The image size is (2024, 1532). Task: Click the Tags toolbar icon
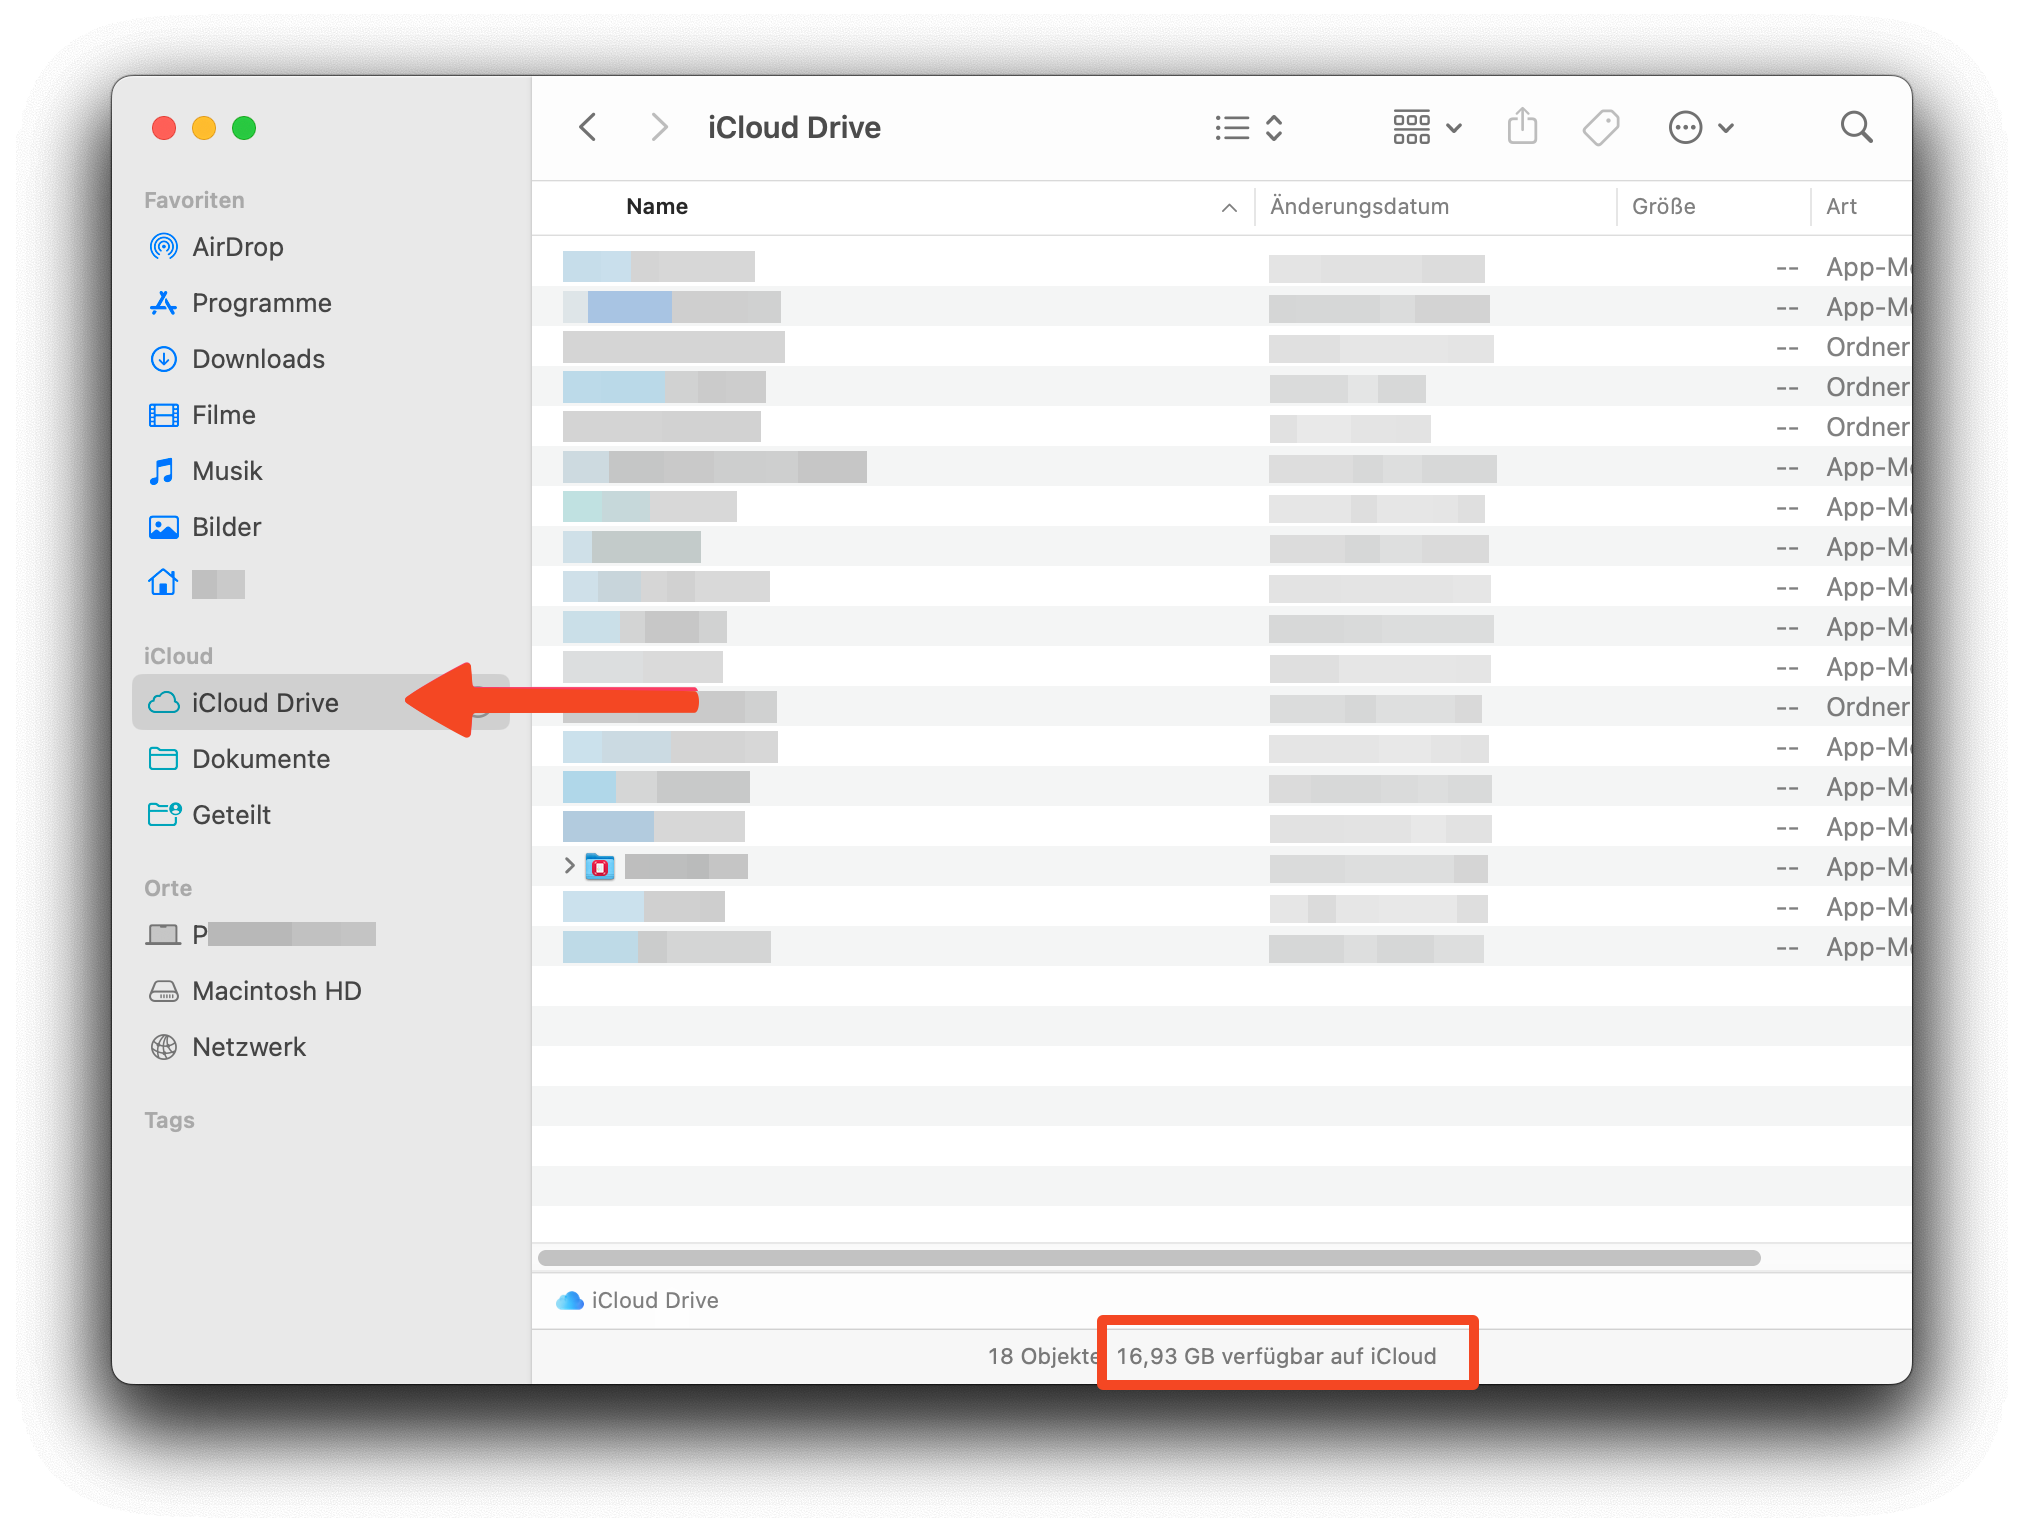click(x=1600, y=128)
